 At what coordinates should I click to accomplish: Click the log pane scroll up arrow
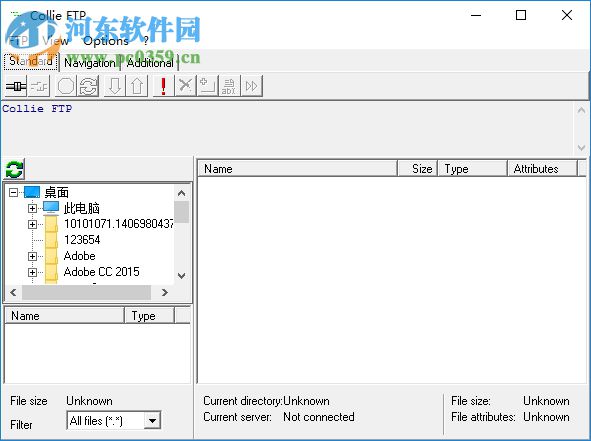pos(581,110)
